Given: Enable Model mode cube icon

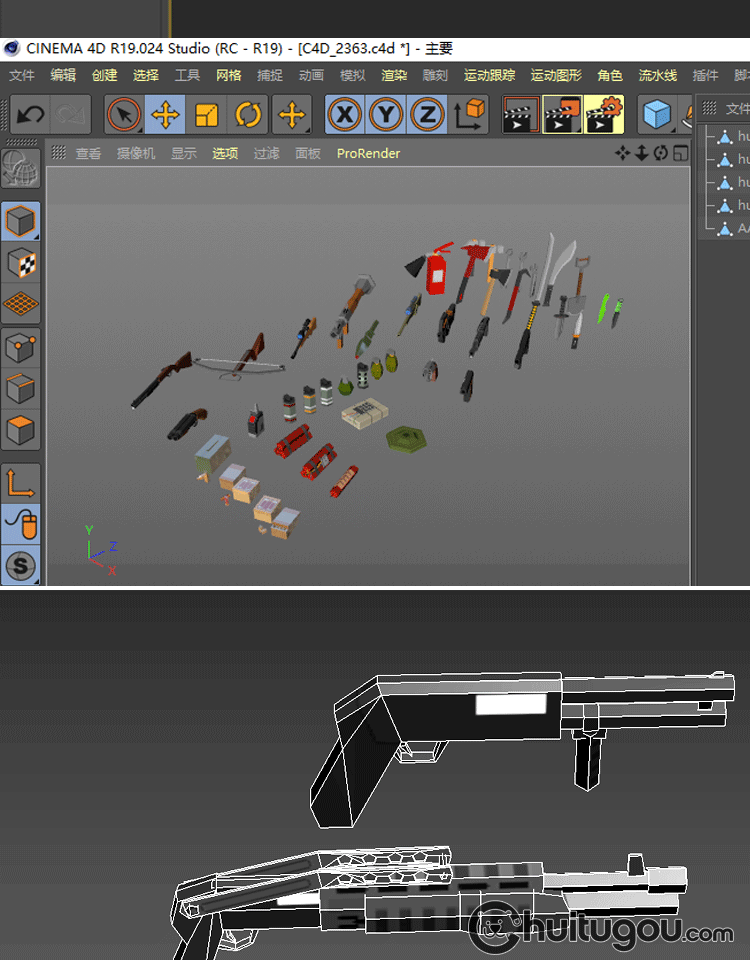Looking at the screenshot, I should (x=21, y=221).
